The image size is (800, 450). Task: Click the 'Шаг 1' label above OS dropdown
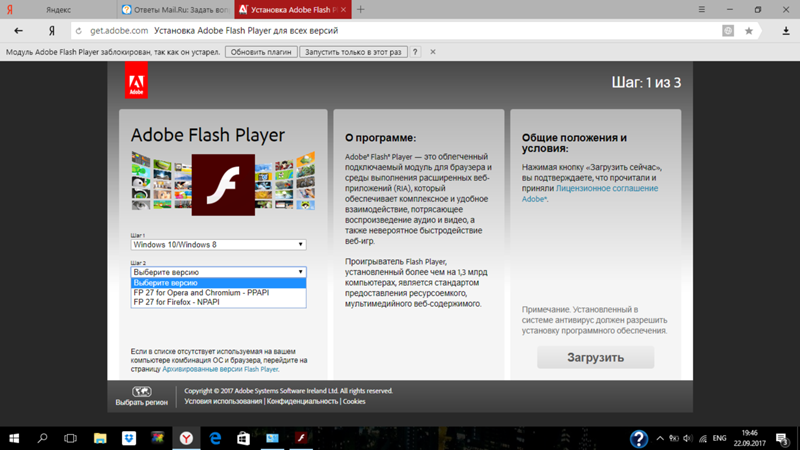pyautogui.click(x=138, y=235)
